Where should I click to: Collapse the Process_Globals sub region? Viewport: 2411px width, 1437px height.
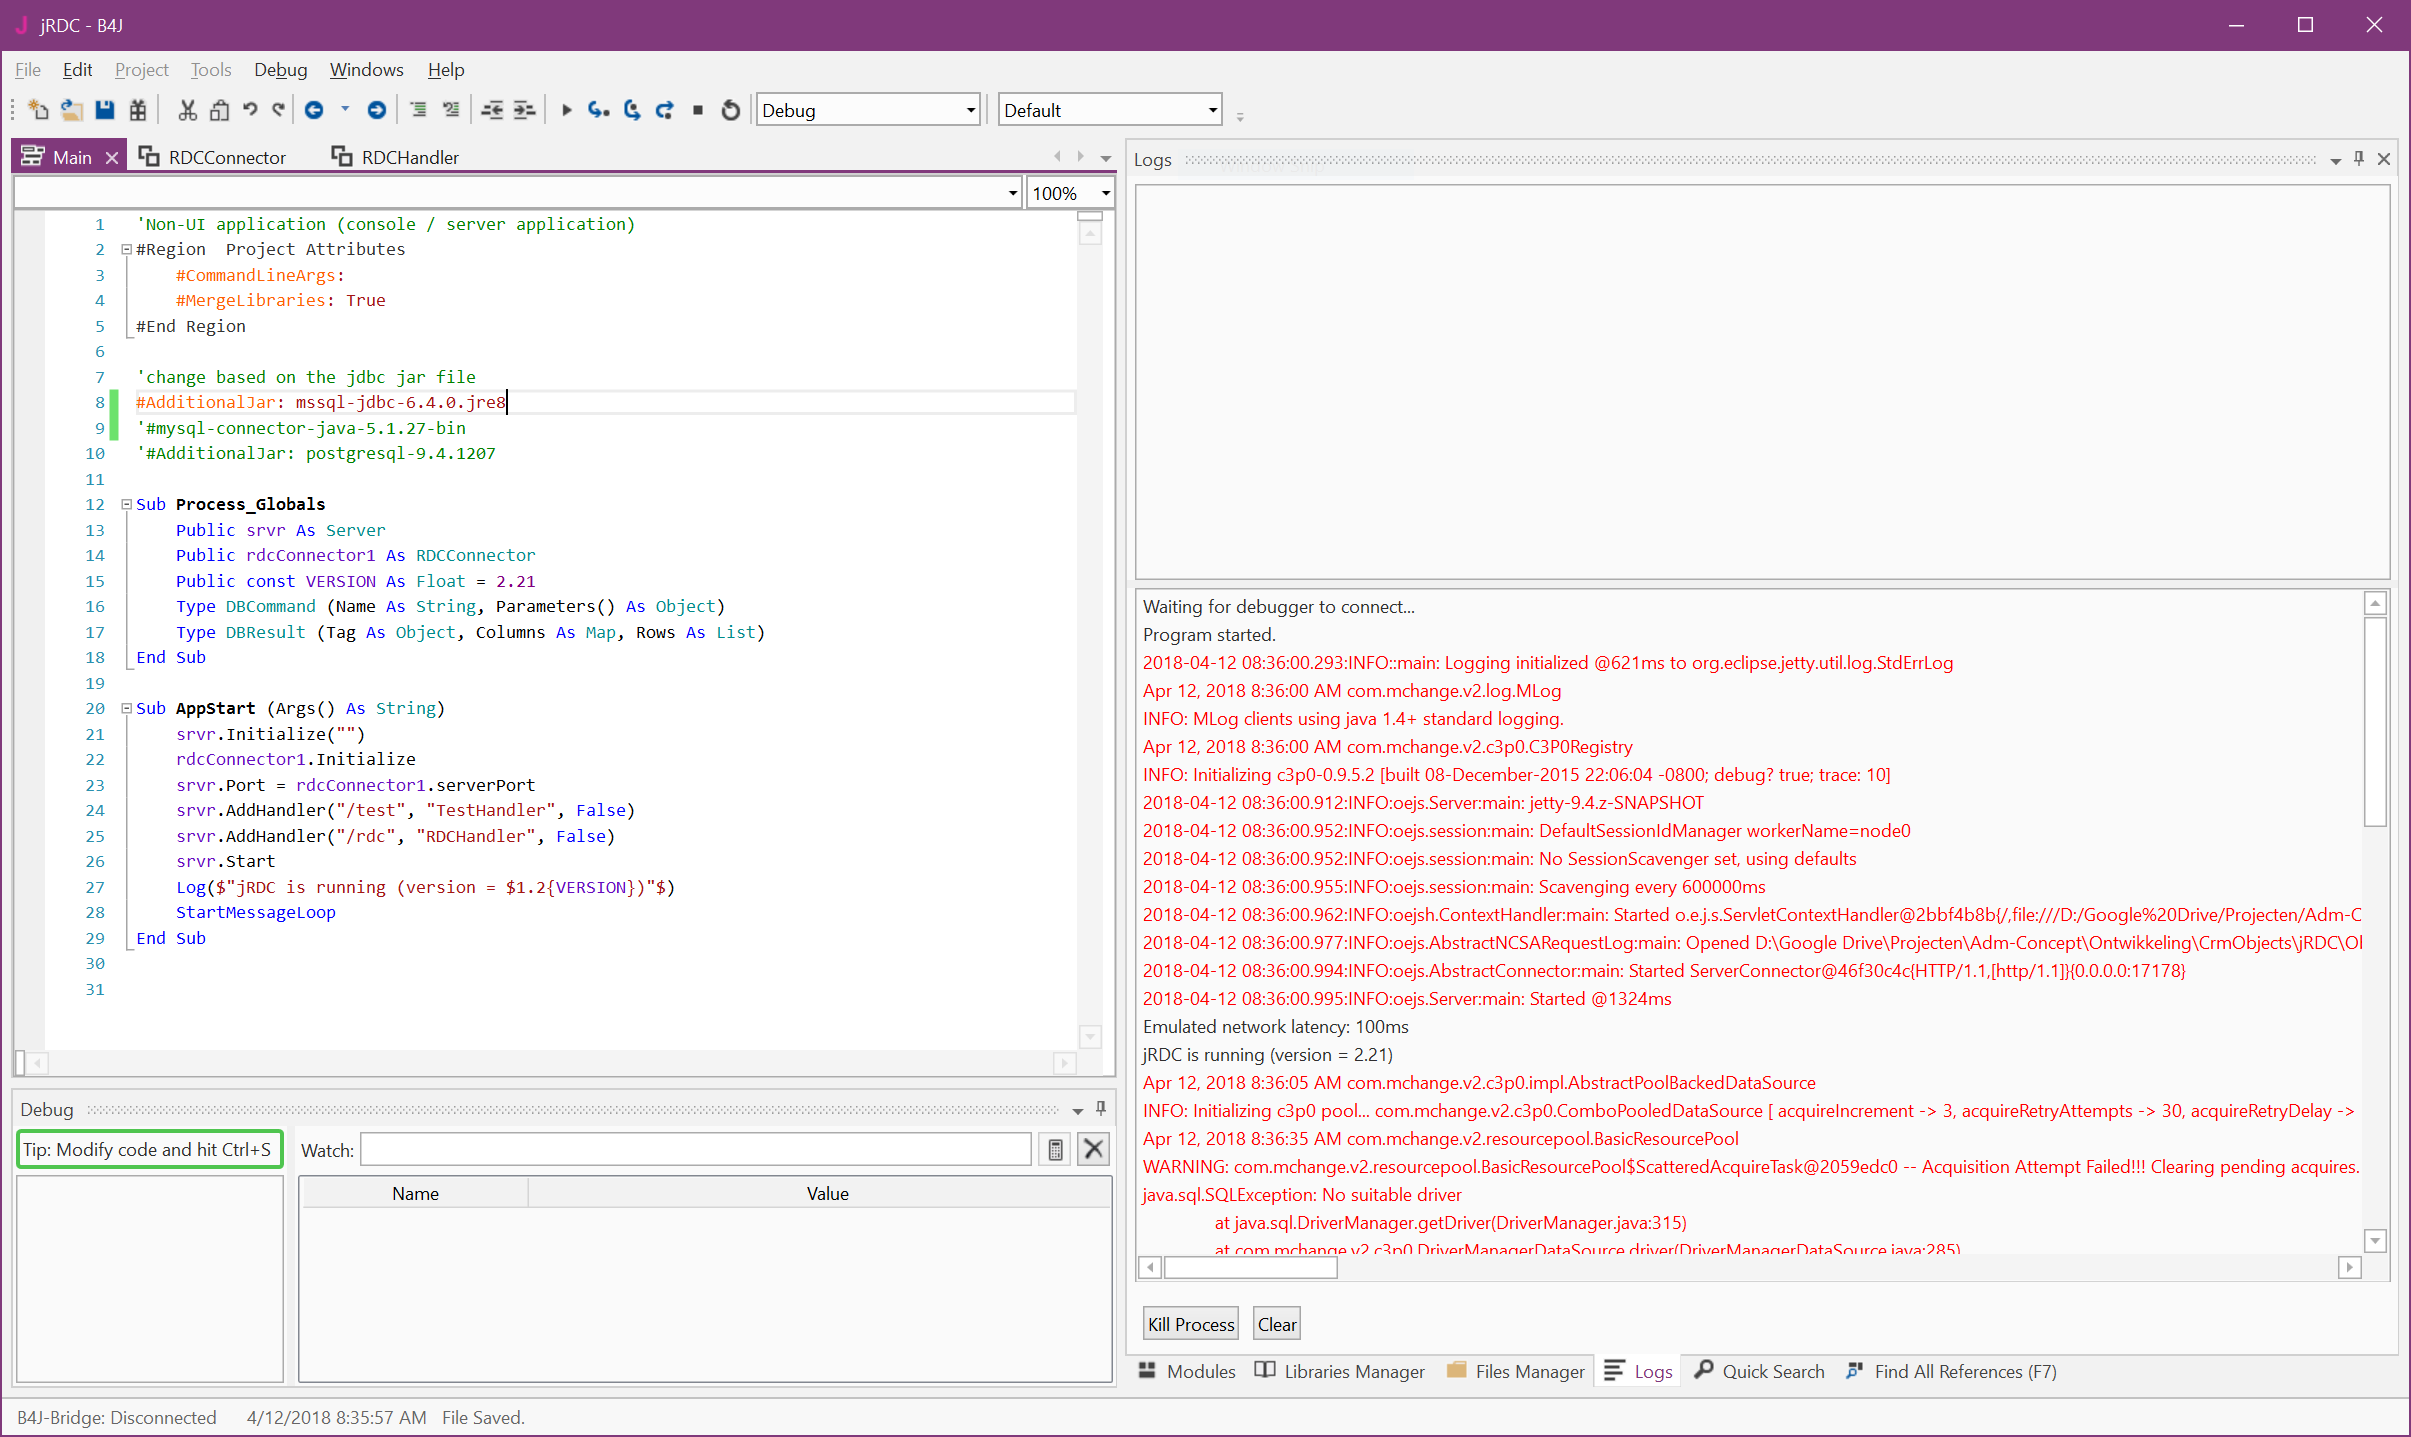127,505
